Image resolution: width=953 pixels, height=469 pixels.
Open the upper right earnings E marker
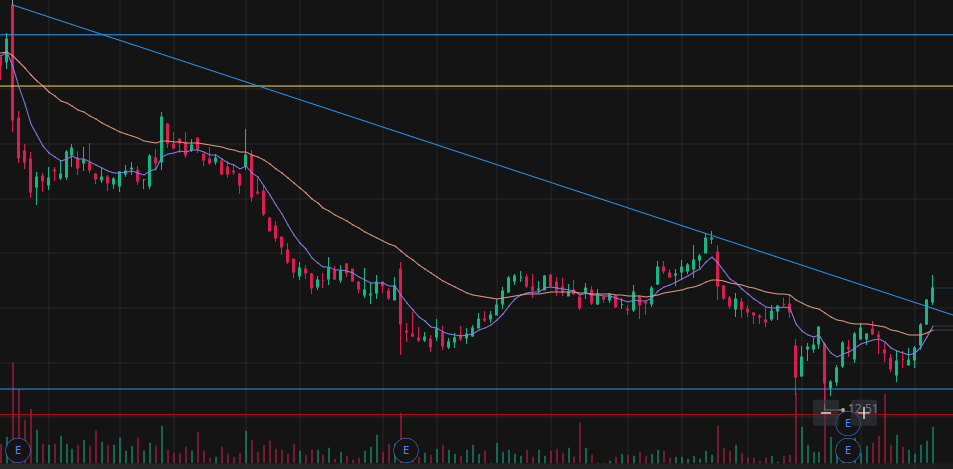848,423
